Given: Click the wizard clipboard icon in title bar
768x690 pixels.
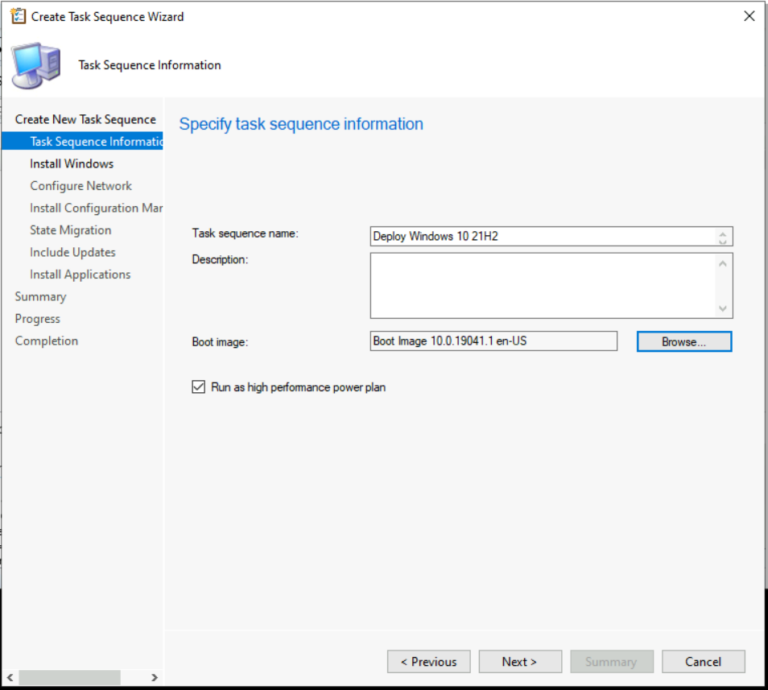Looking at the screenshot, I should click(18, 16).
